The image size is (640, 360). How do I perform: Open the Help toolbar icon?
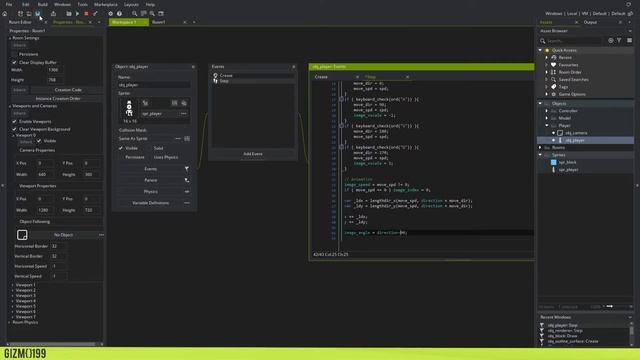(119, 14)
